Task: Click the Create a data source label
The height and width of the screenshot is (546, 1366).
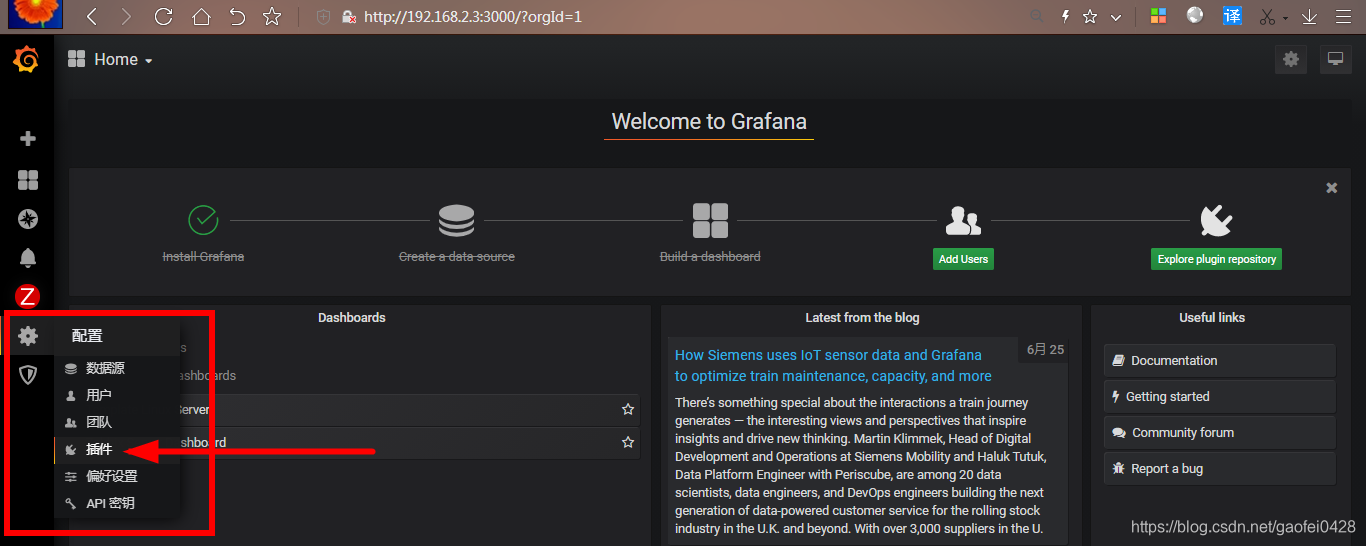Action: 457,257
